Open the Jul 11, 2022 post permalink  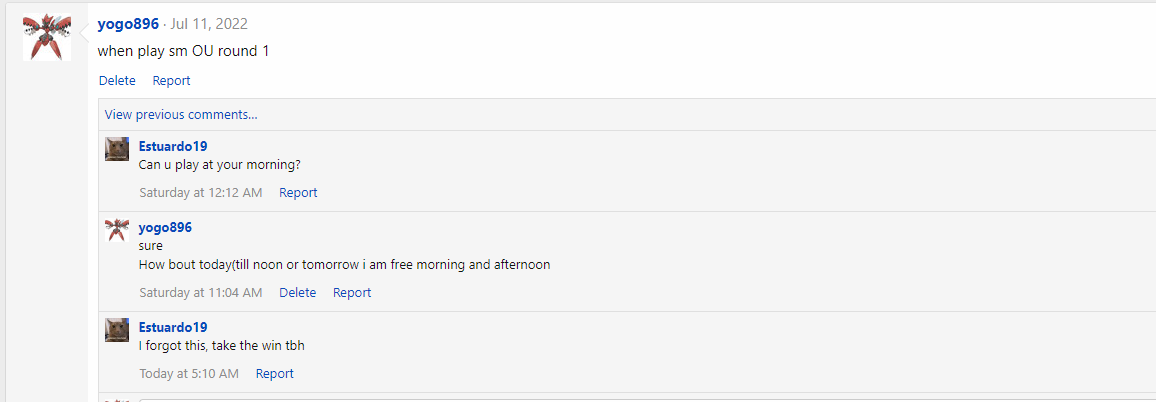pyautogui.click(x=209, y=24)
